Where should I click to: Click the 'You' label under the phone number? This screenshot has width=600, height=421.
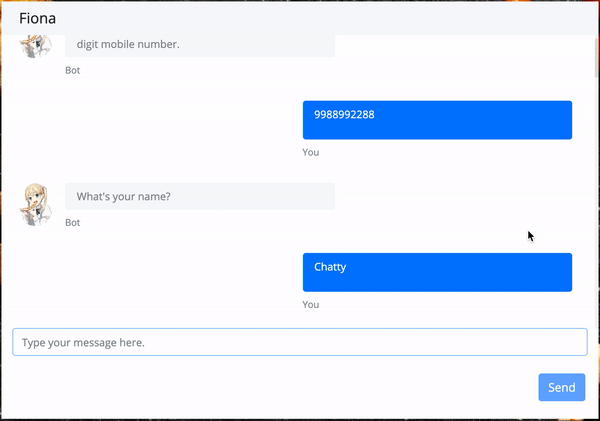[x=311, y=152]
